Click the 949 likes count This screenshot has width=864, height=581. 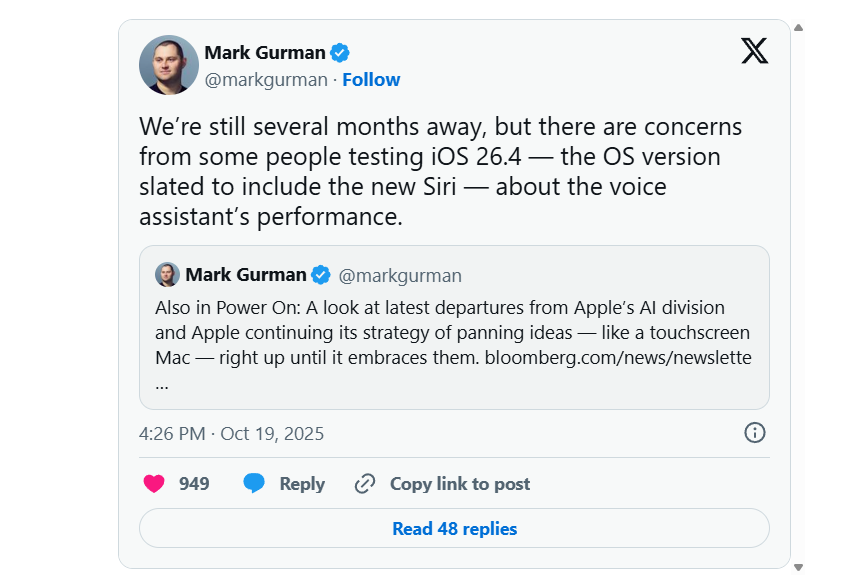point(194,484)
